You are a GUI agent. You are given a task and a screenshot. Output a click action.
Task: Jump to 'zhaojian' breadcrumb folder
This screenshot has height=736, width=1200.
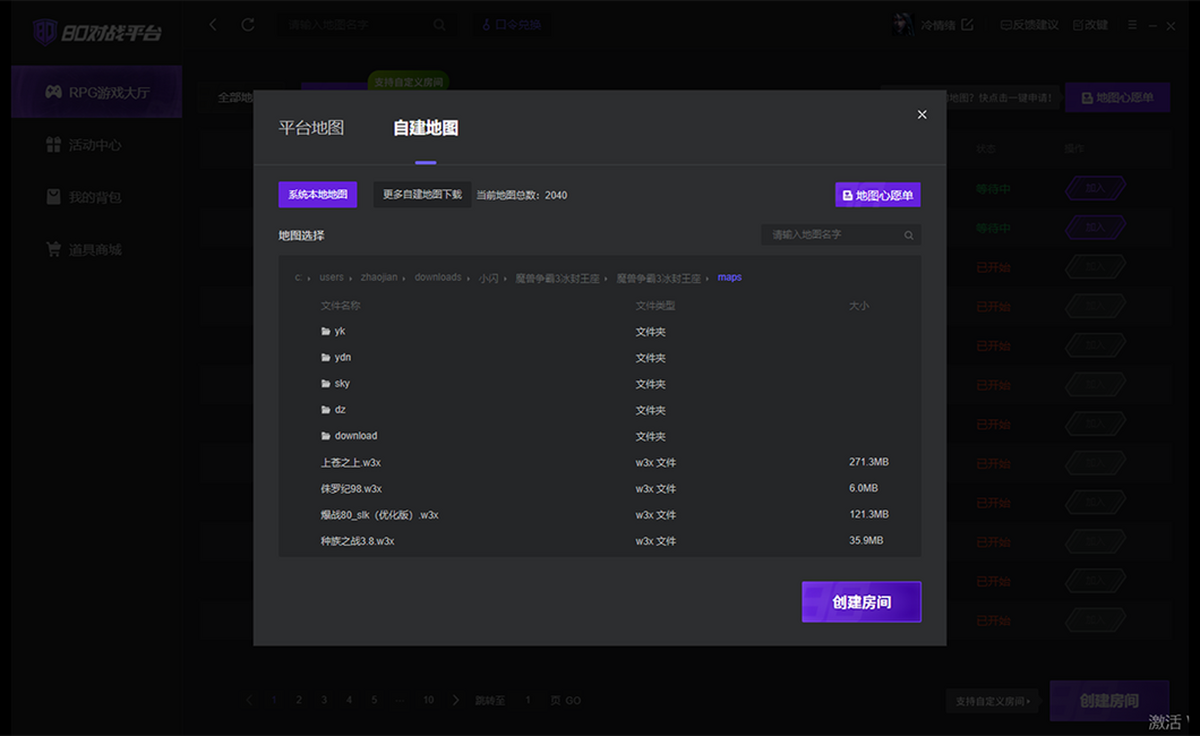[x=379, y=277]
